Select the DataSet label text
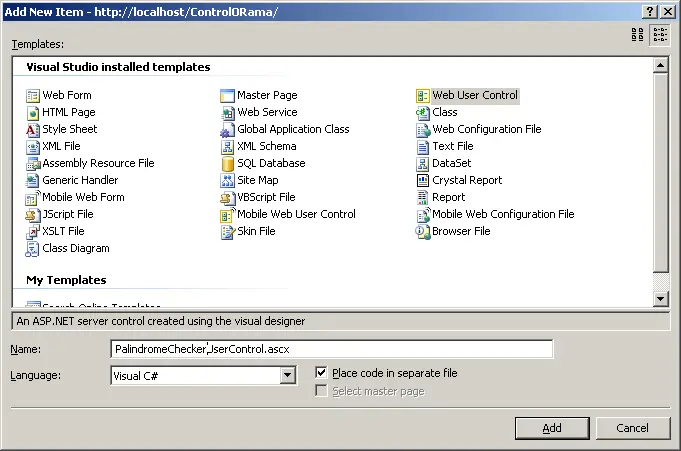 tap(452, 163)
